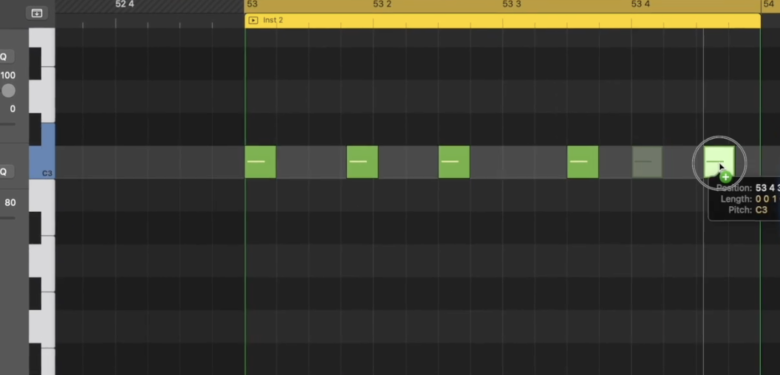
Task: Select the third green note from the left
Action: [x=454, y=162]
